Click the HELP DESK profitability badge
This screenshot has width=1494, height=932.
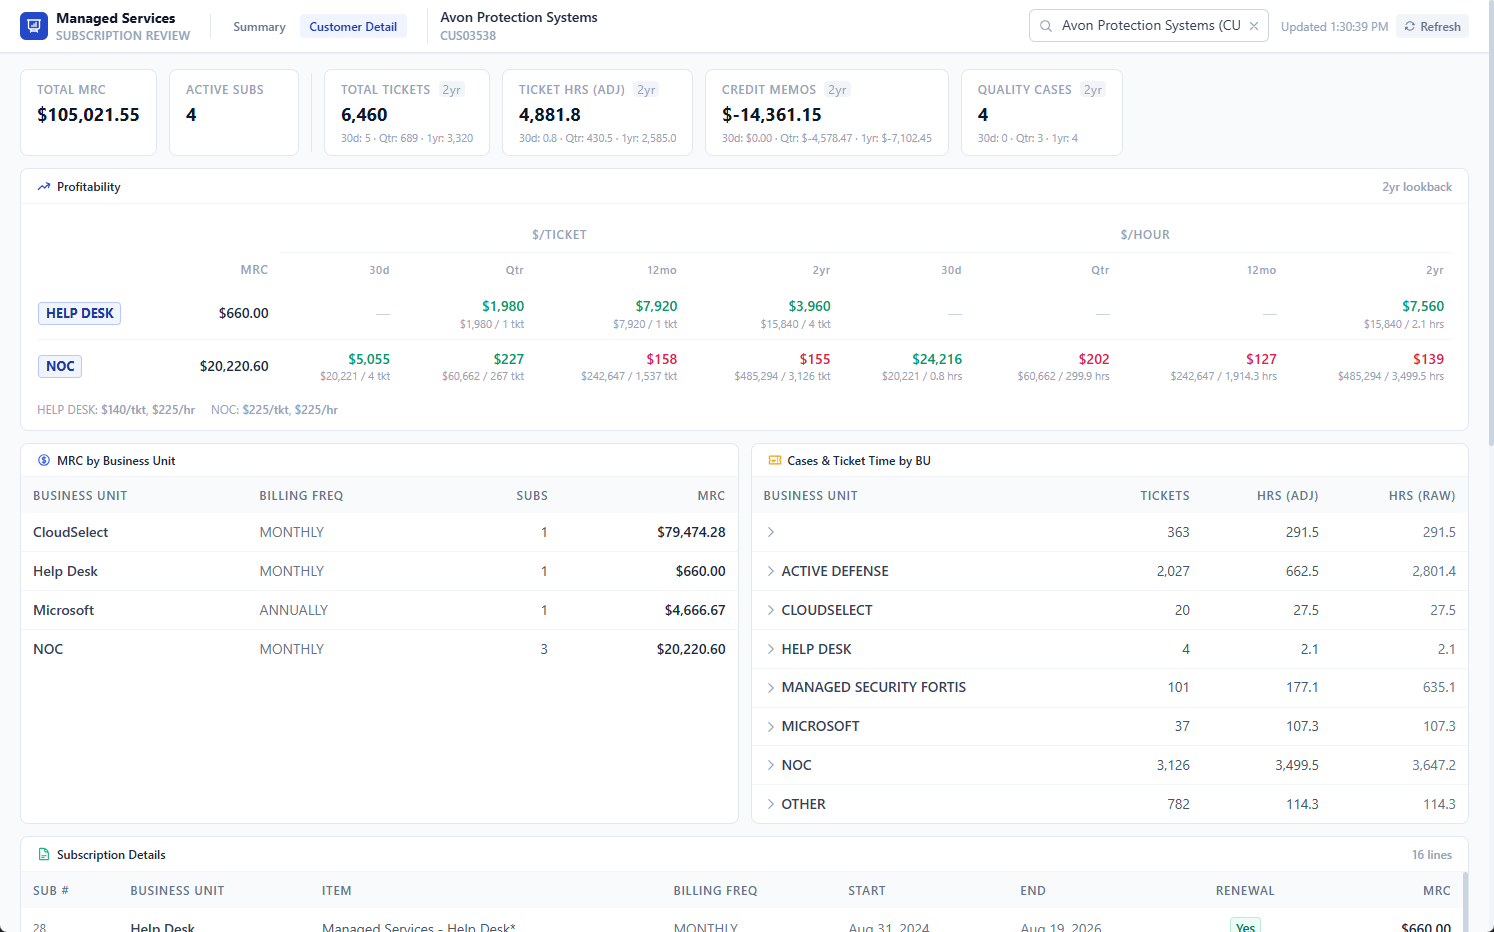click(x=79, y=313)
